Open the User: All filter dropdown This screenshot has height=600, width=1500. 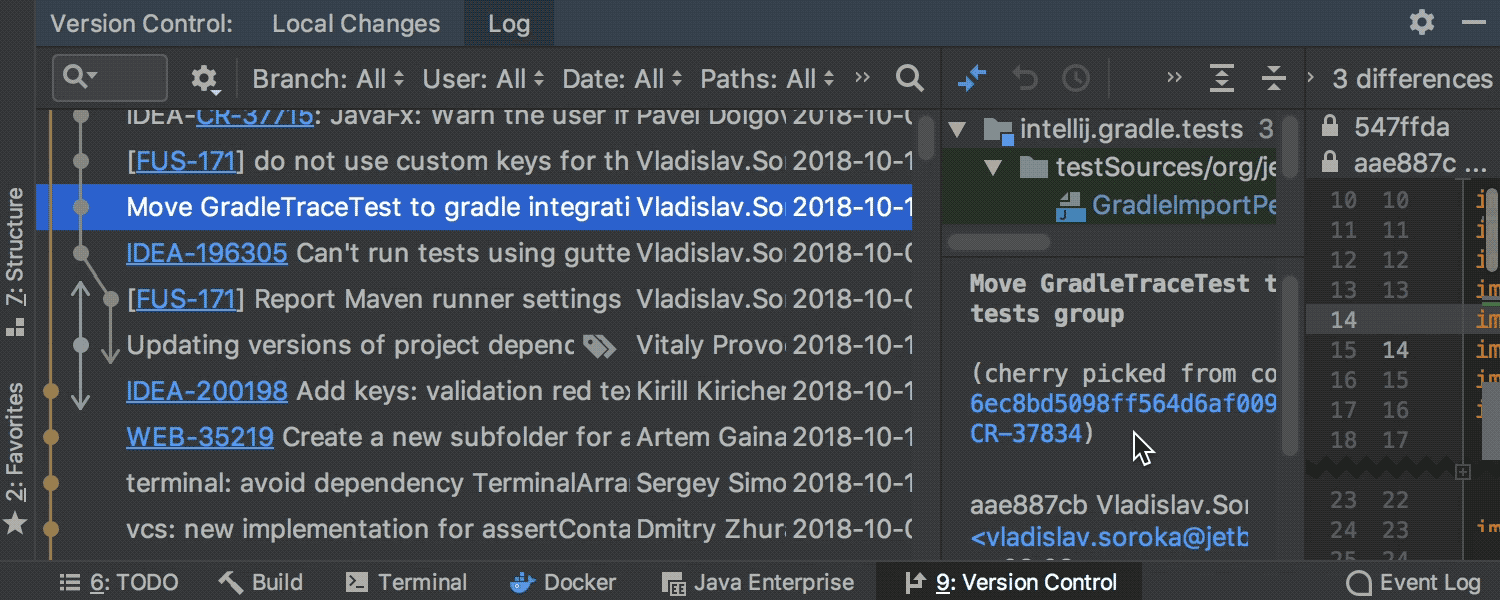click(483, 78)
